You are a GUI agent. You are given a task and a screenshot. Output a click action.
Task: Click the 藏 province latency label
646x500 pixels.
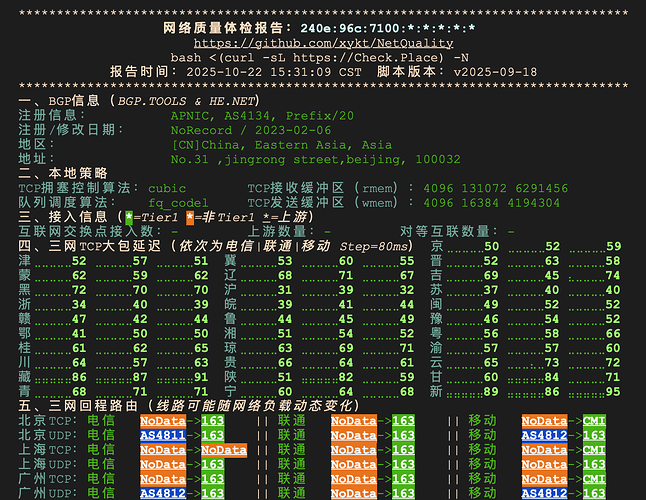click(24, 377)
